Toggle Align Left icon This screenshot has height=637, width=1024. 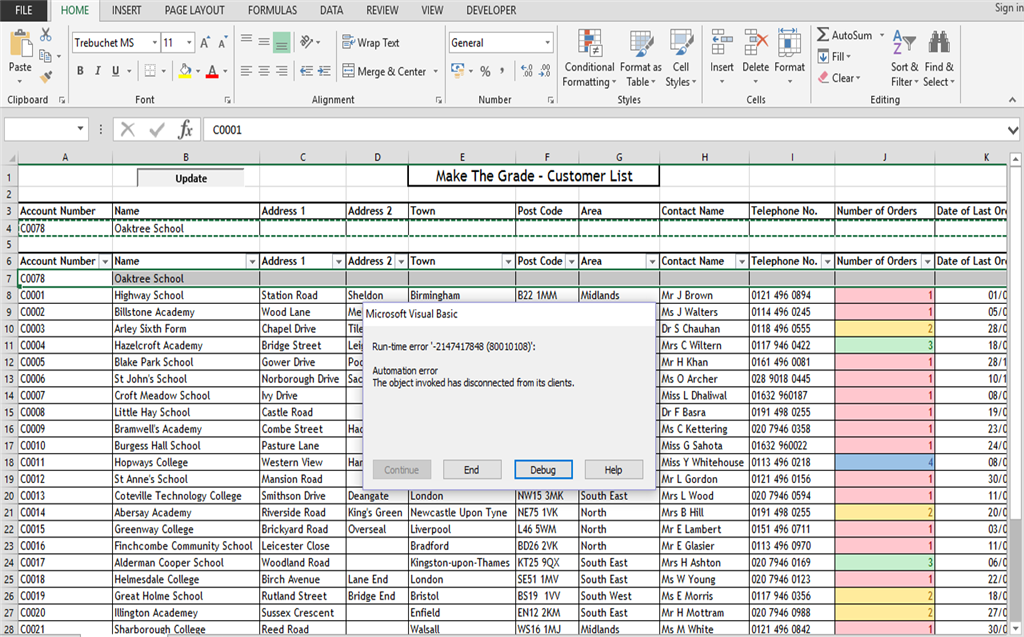(x=246, y=71)
